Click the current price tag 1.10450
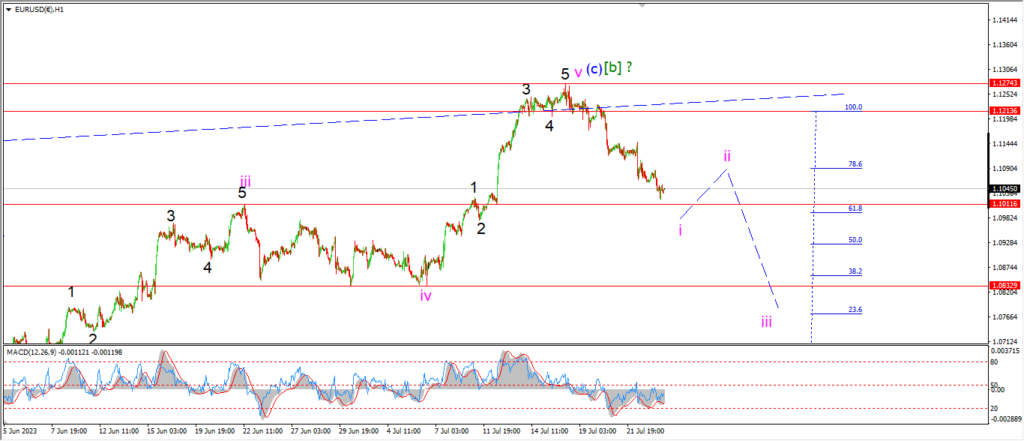Viewport: 1024px width, 441px height. tap(1002, 188)
